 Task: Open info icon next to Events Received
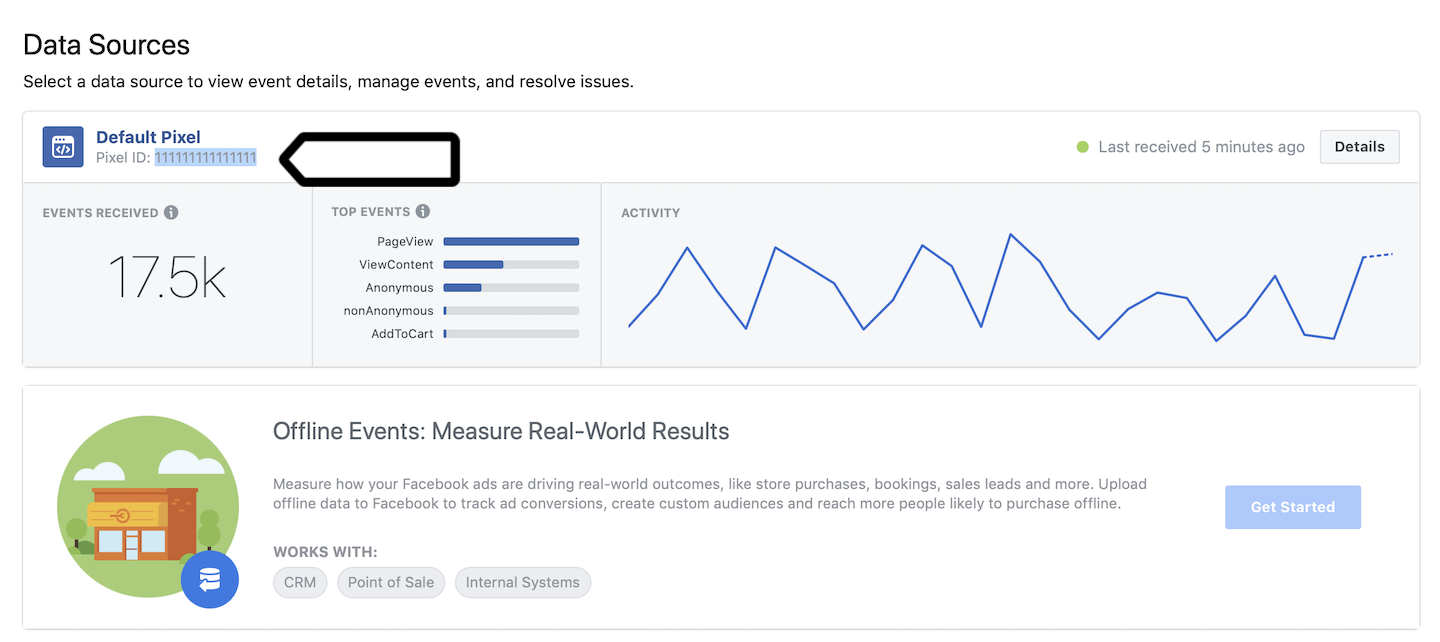click(171, 213)
